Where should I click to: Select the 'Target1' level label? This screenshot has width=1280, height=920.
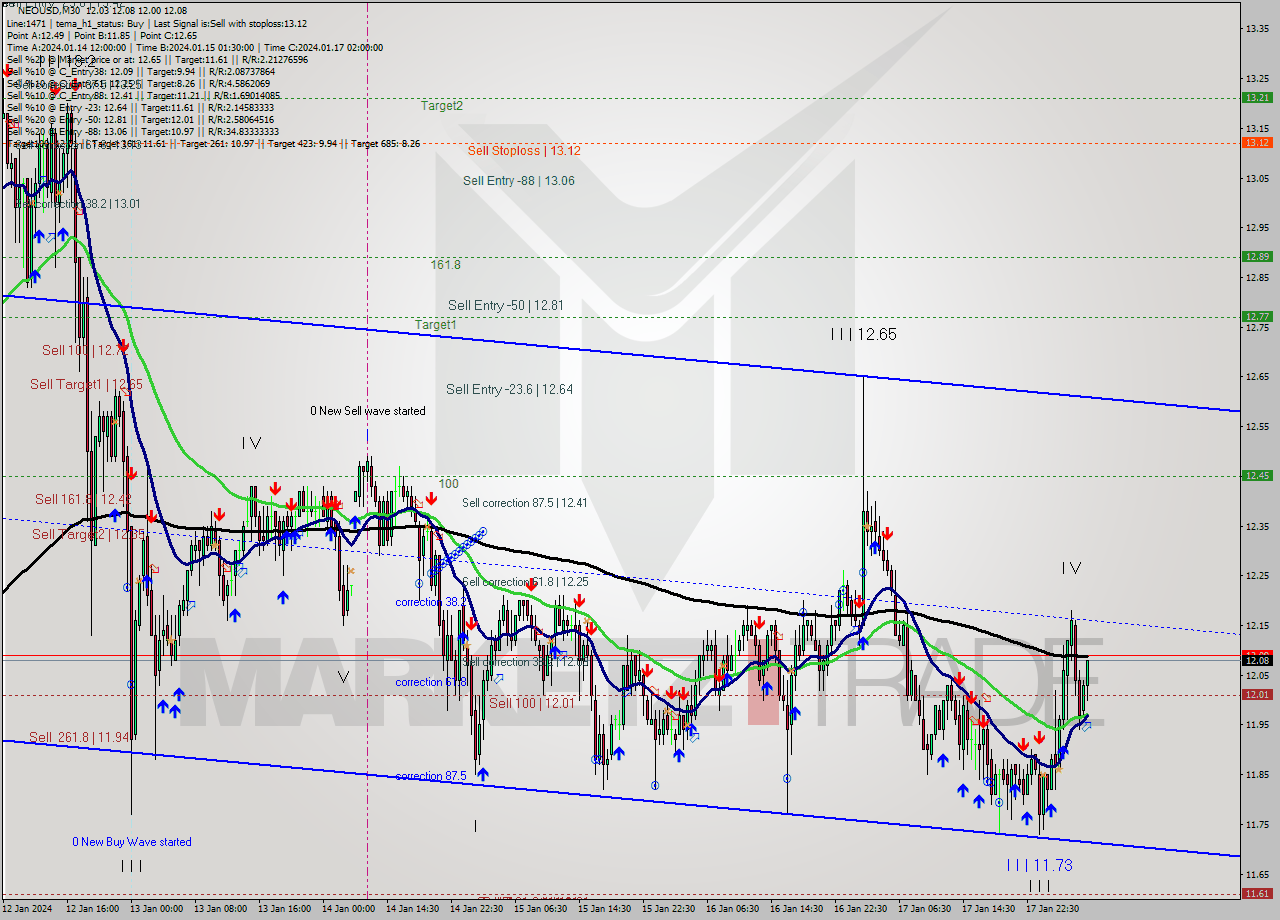436,325
